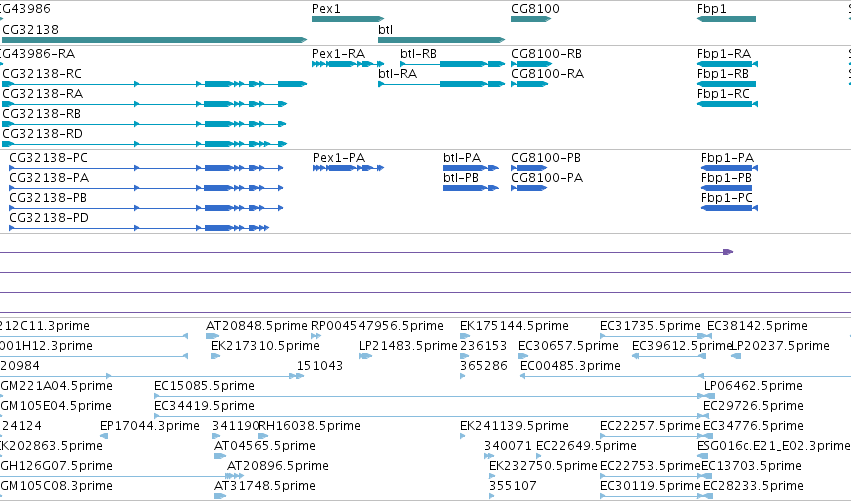Click the CG32138-RD transcript
The height and width of the screenshot is (501, 851).
(x=144, y=144)
